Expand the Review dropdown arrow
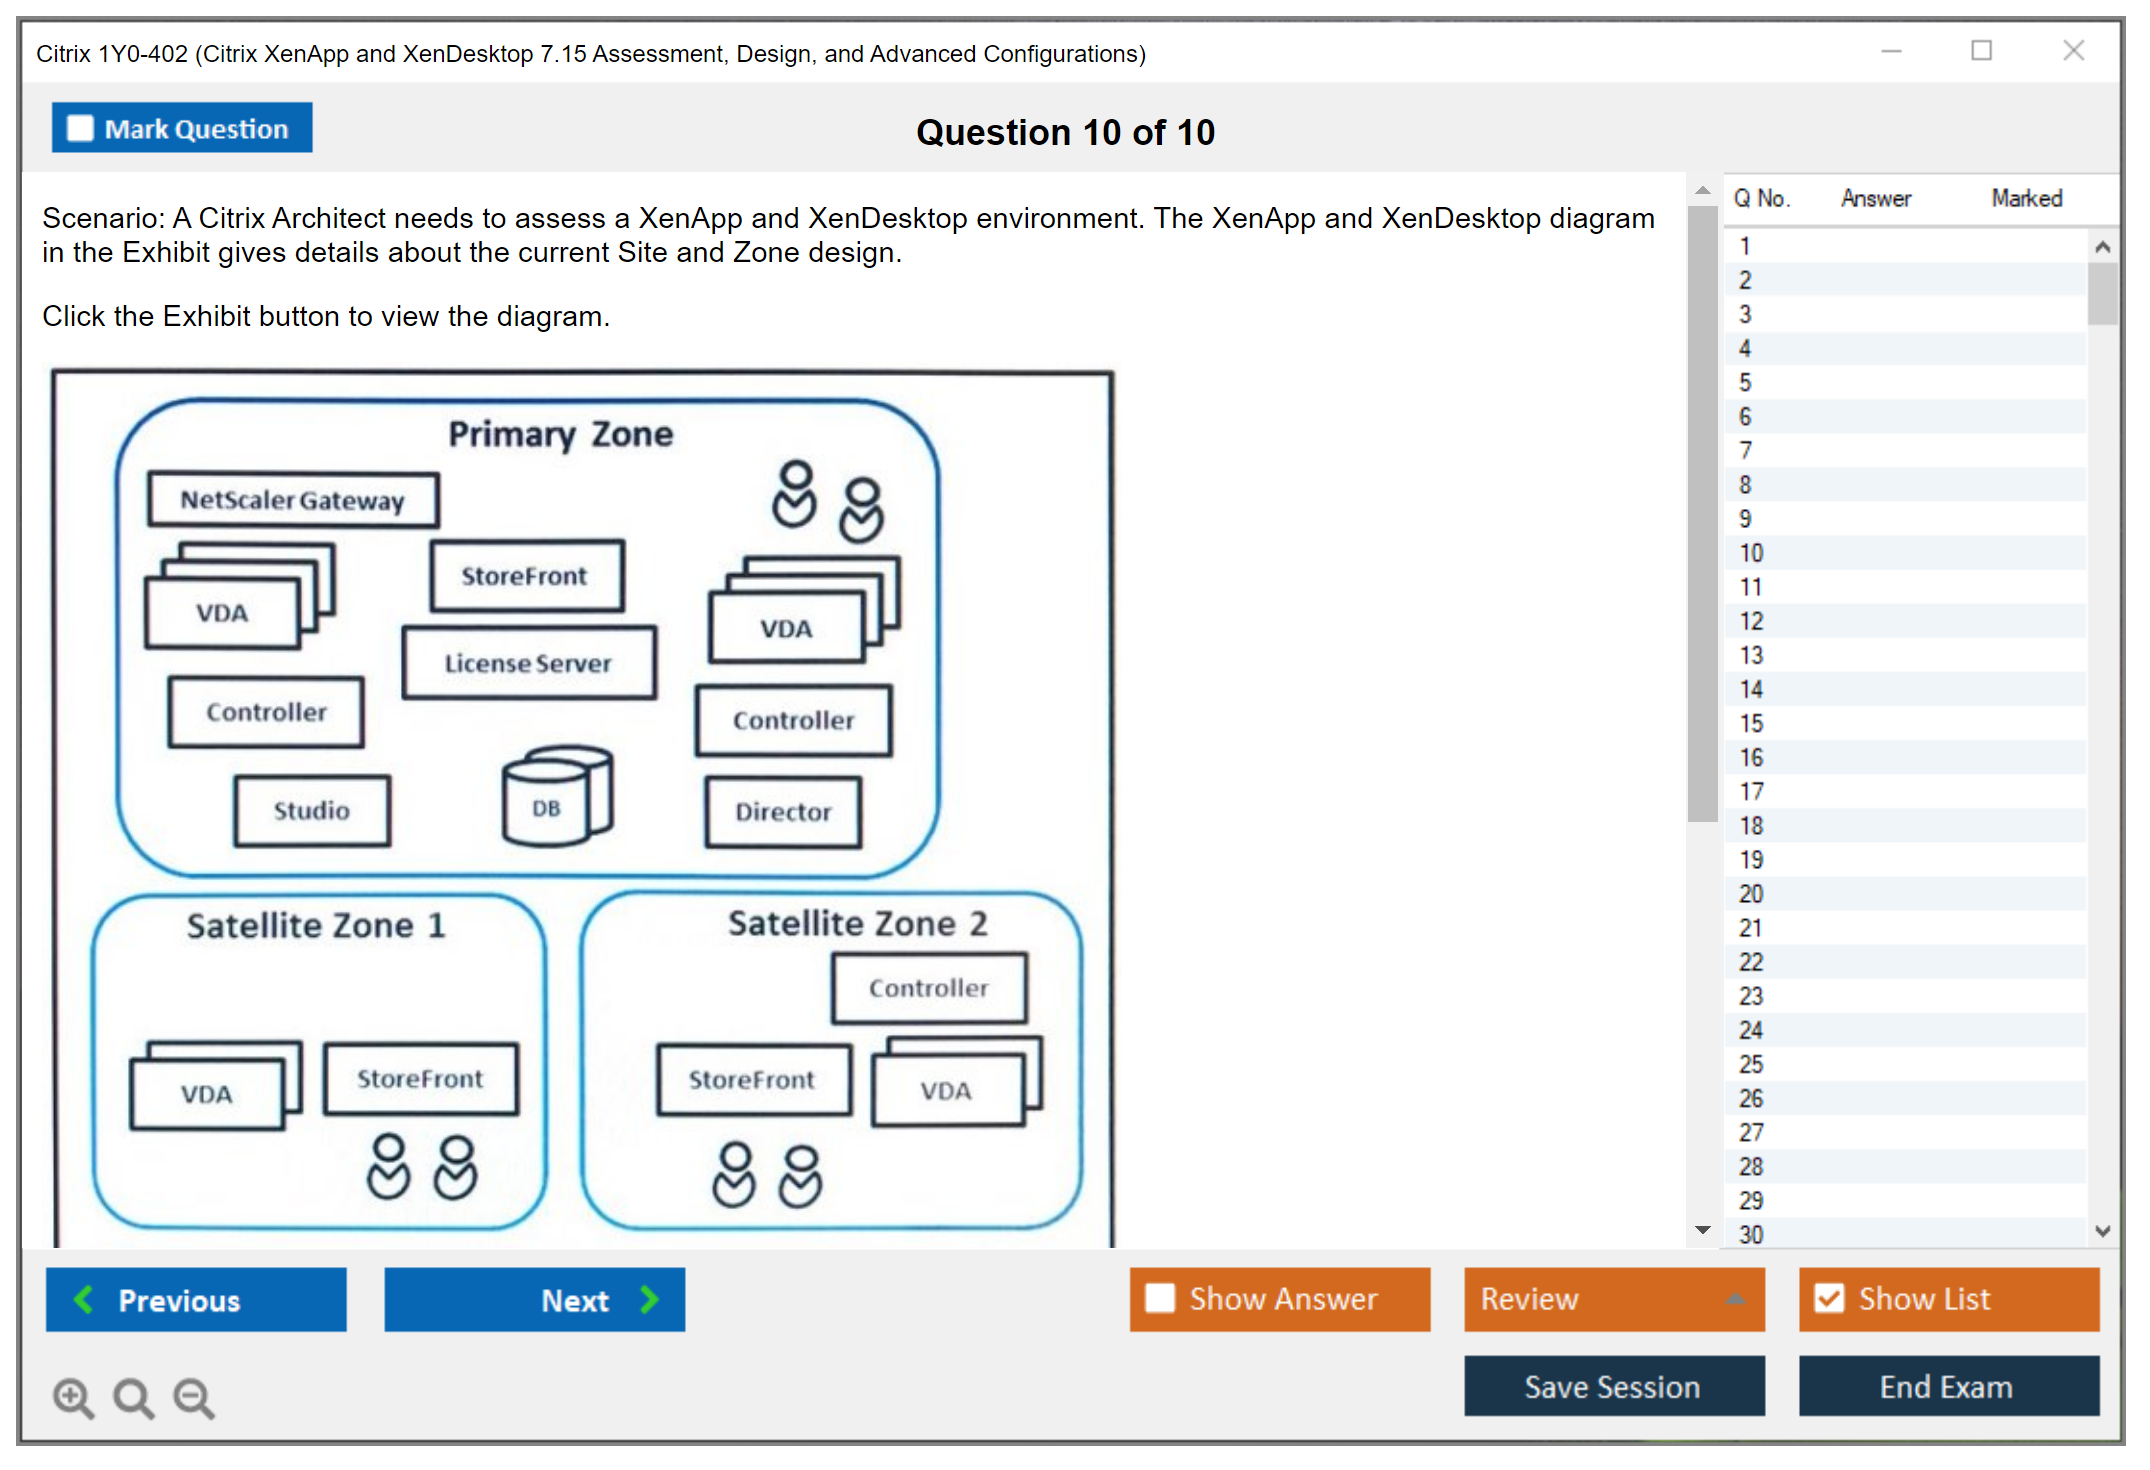Viewport: 2150px width, 1470px height. coord(1735,1299)
